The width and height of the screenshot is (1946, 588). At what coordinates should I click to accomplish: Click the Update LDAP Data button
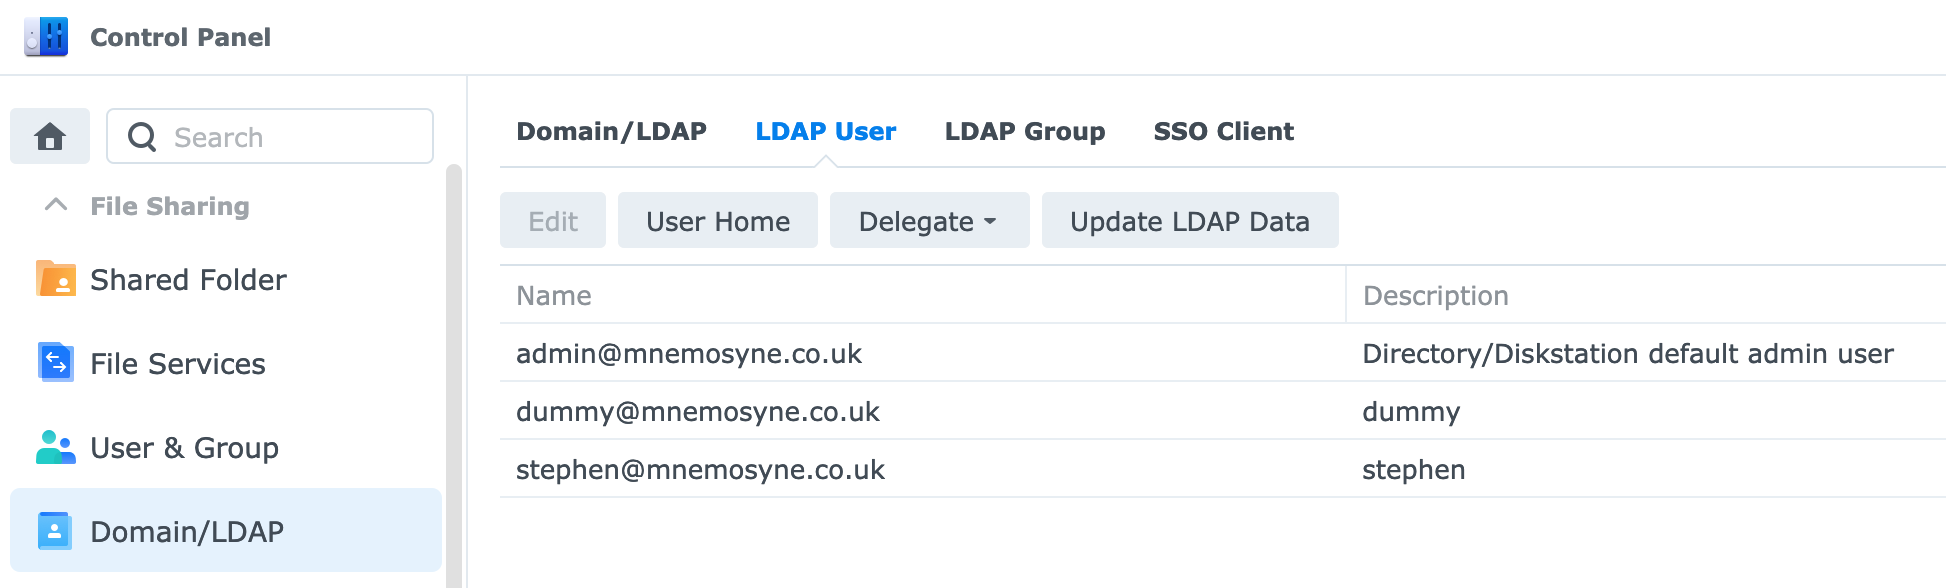[x=1190, y=220]
